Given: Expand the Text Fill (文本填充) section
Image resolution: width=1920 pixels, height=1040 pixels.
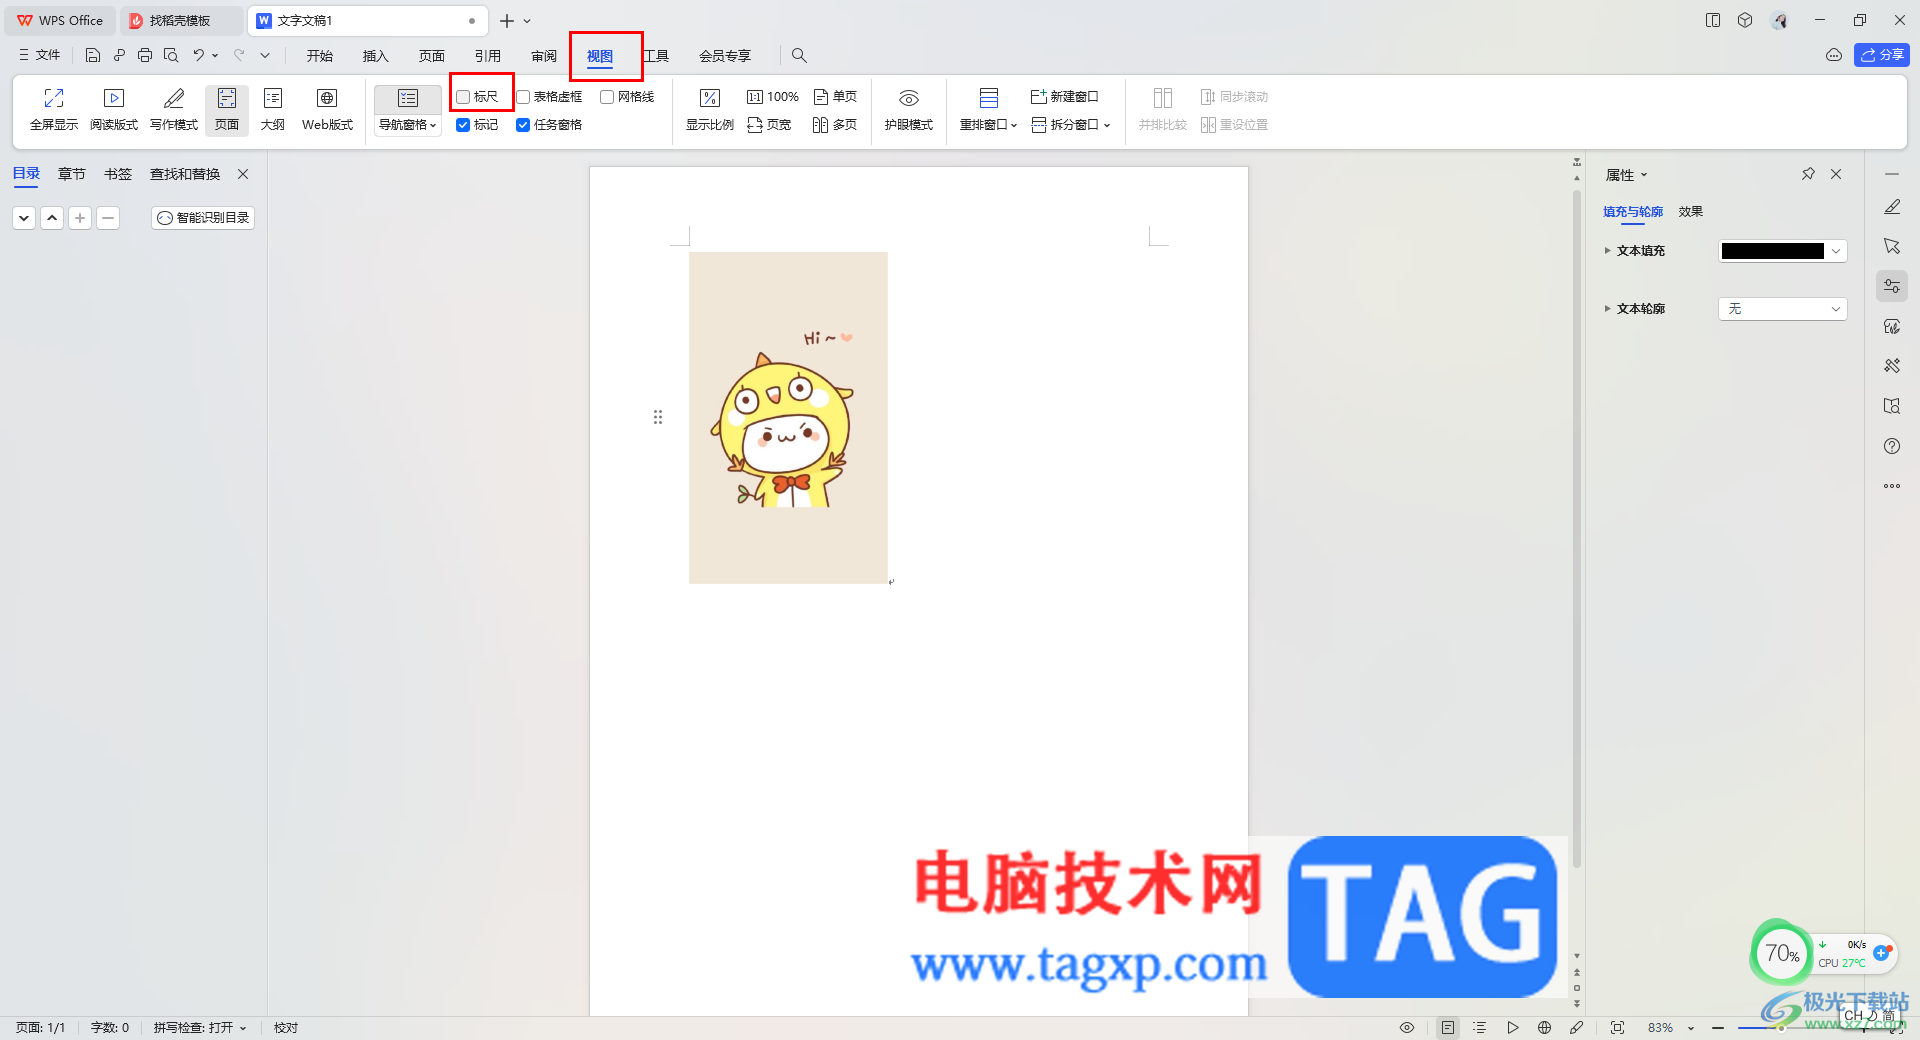Looking at the screenshot, I should pos(1608,251).
